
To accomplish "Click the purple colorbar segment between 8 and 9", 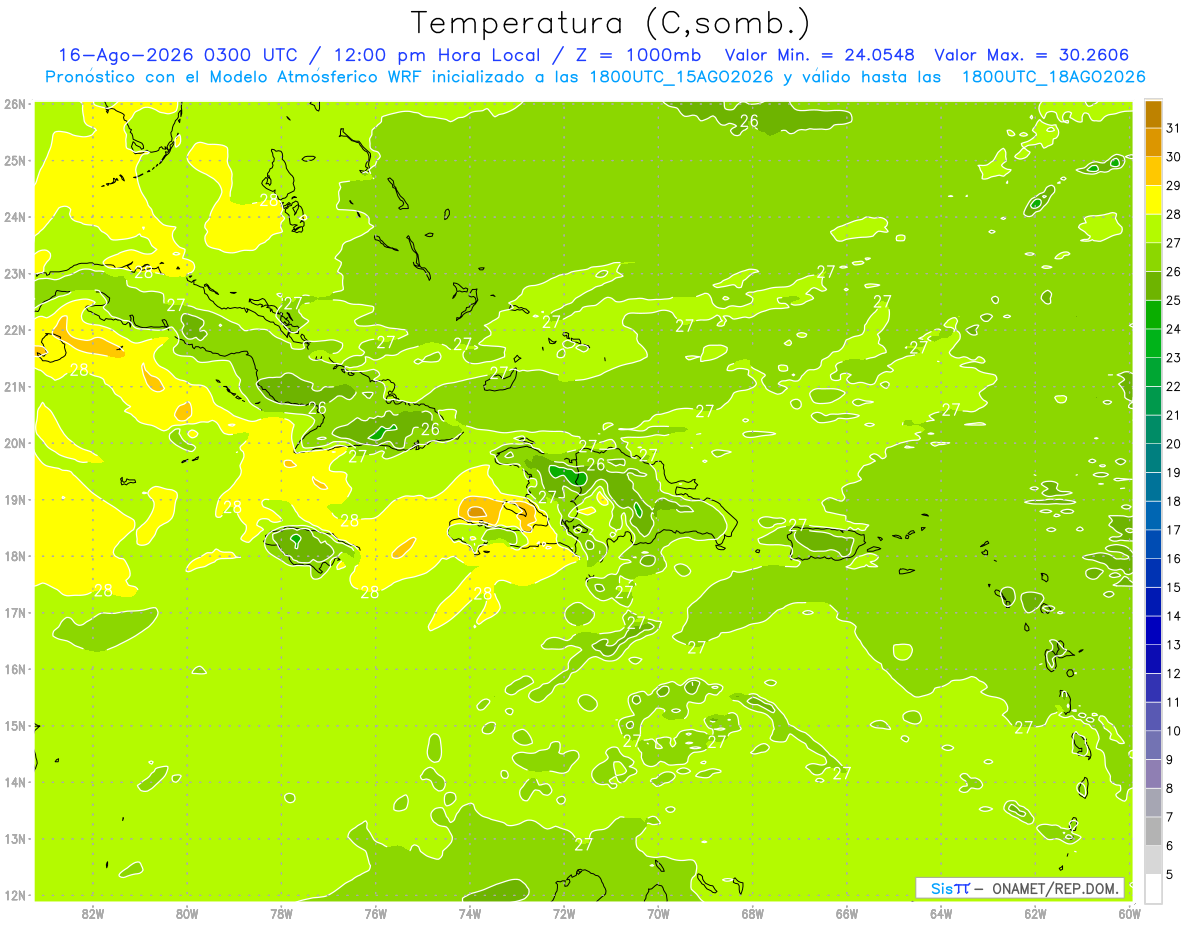I will tap(1153, 774).
